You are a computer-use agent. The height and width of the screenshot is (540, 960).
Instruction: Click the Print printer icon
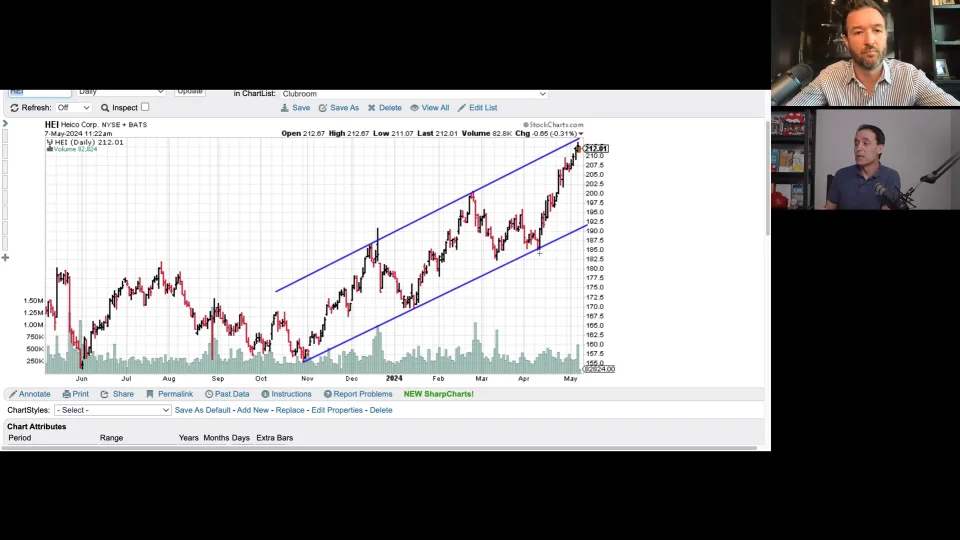coord(67,394)
